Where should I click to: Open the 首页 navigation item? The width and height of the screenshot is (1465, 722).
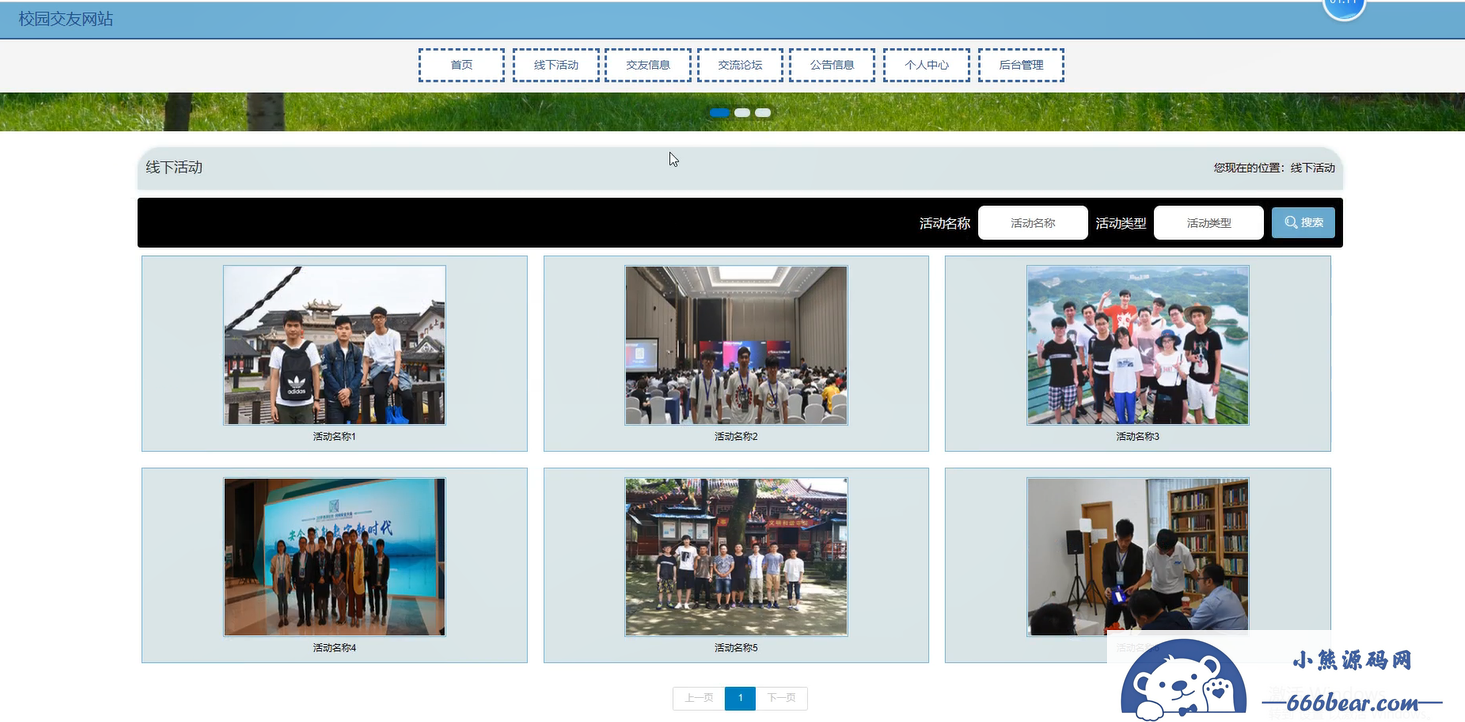point(461,65)
